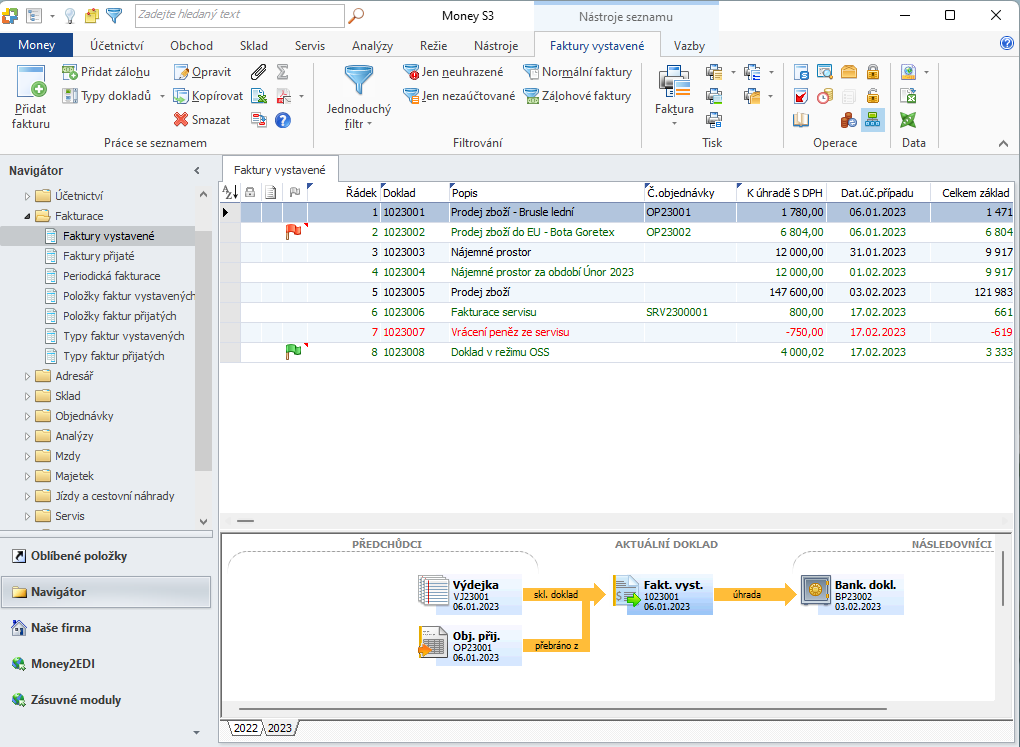Image resolution: width=1020 pixels, height=747 pixels.
Task: Open the blue Money menu tab
Action: (36, 45)
